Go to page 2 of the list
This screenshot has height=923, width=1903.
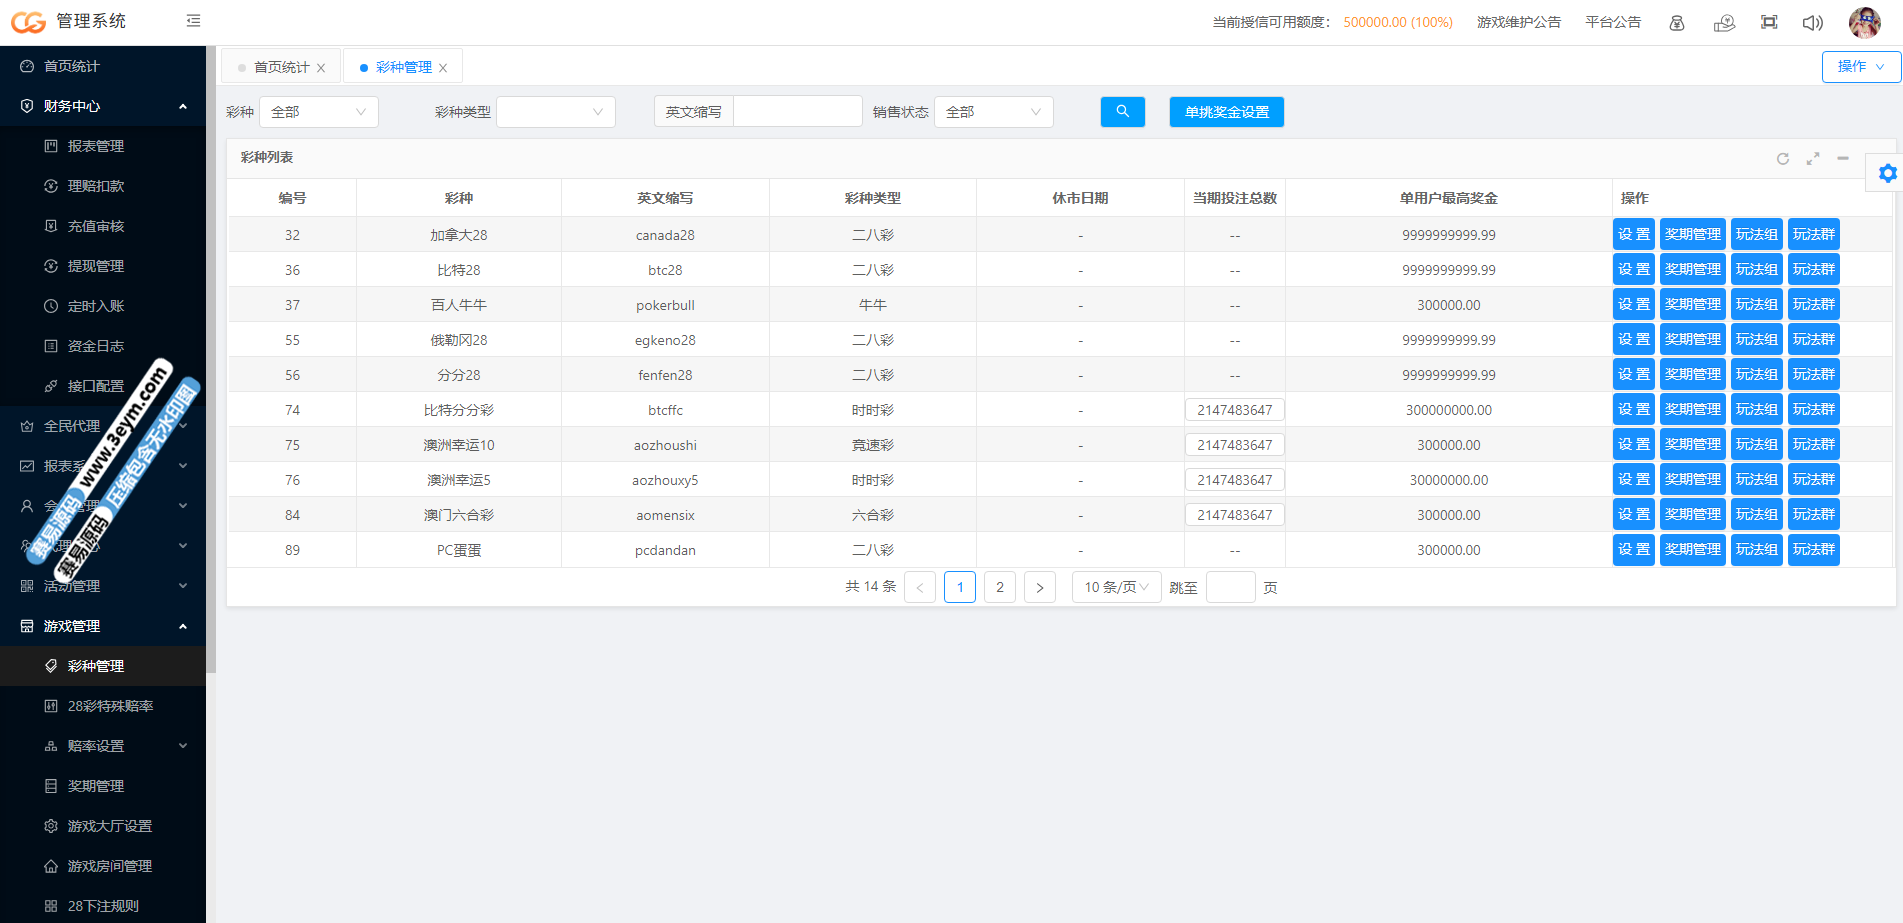[x=999, y=587]
